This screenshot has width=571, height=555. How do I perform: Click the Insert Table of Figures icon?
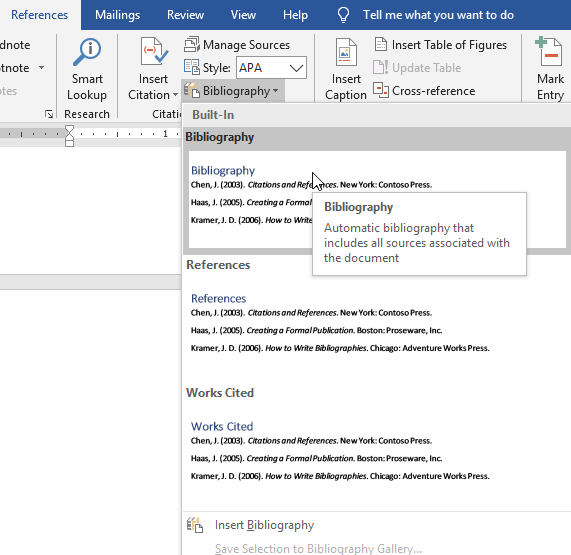coord(381,44)
